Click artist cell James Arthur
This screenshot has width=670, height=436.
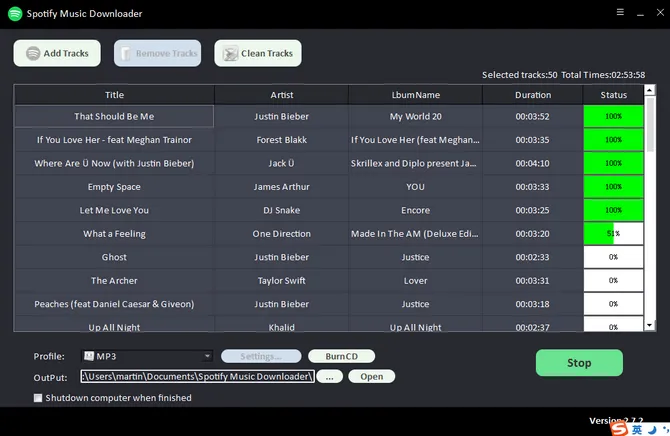282,187
